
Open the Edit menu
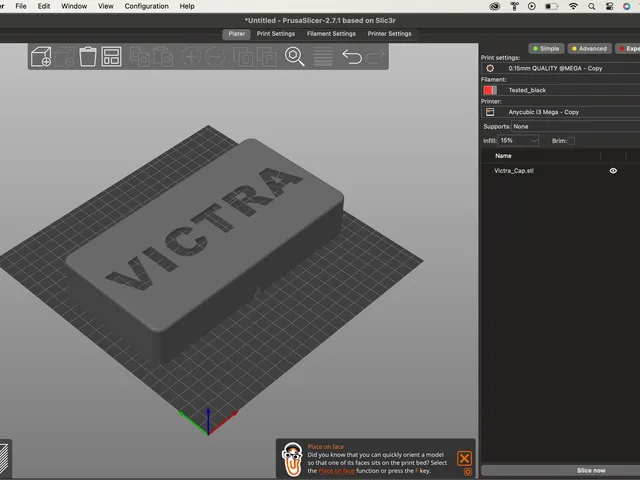(44, 6)
